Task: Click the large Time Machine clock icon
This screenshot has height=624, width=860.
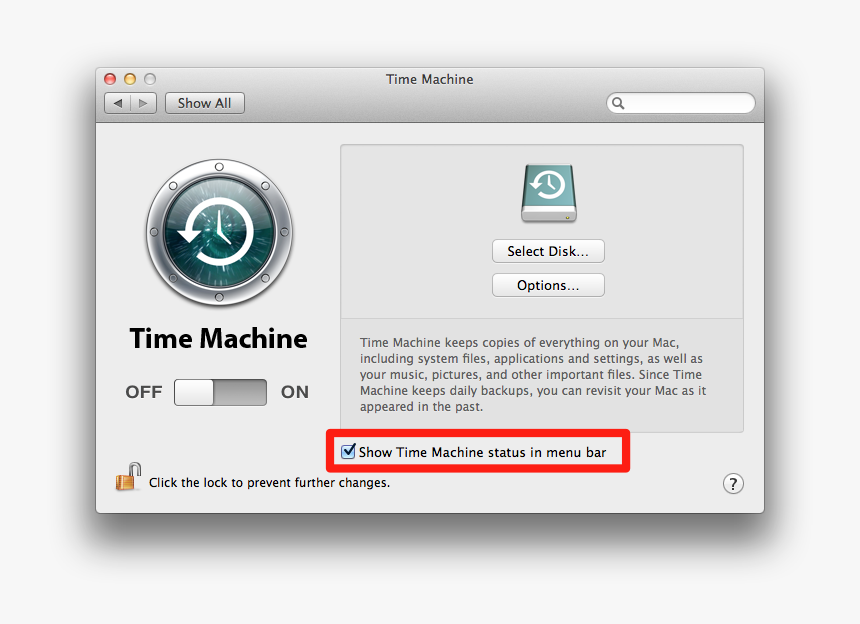Action: coord(219,232)
